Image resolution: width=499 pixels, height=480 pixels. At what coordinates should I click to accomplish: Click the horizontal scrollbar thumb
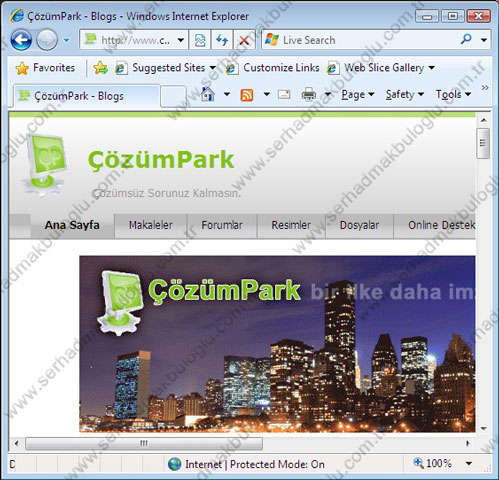[144, 443]
